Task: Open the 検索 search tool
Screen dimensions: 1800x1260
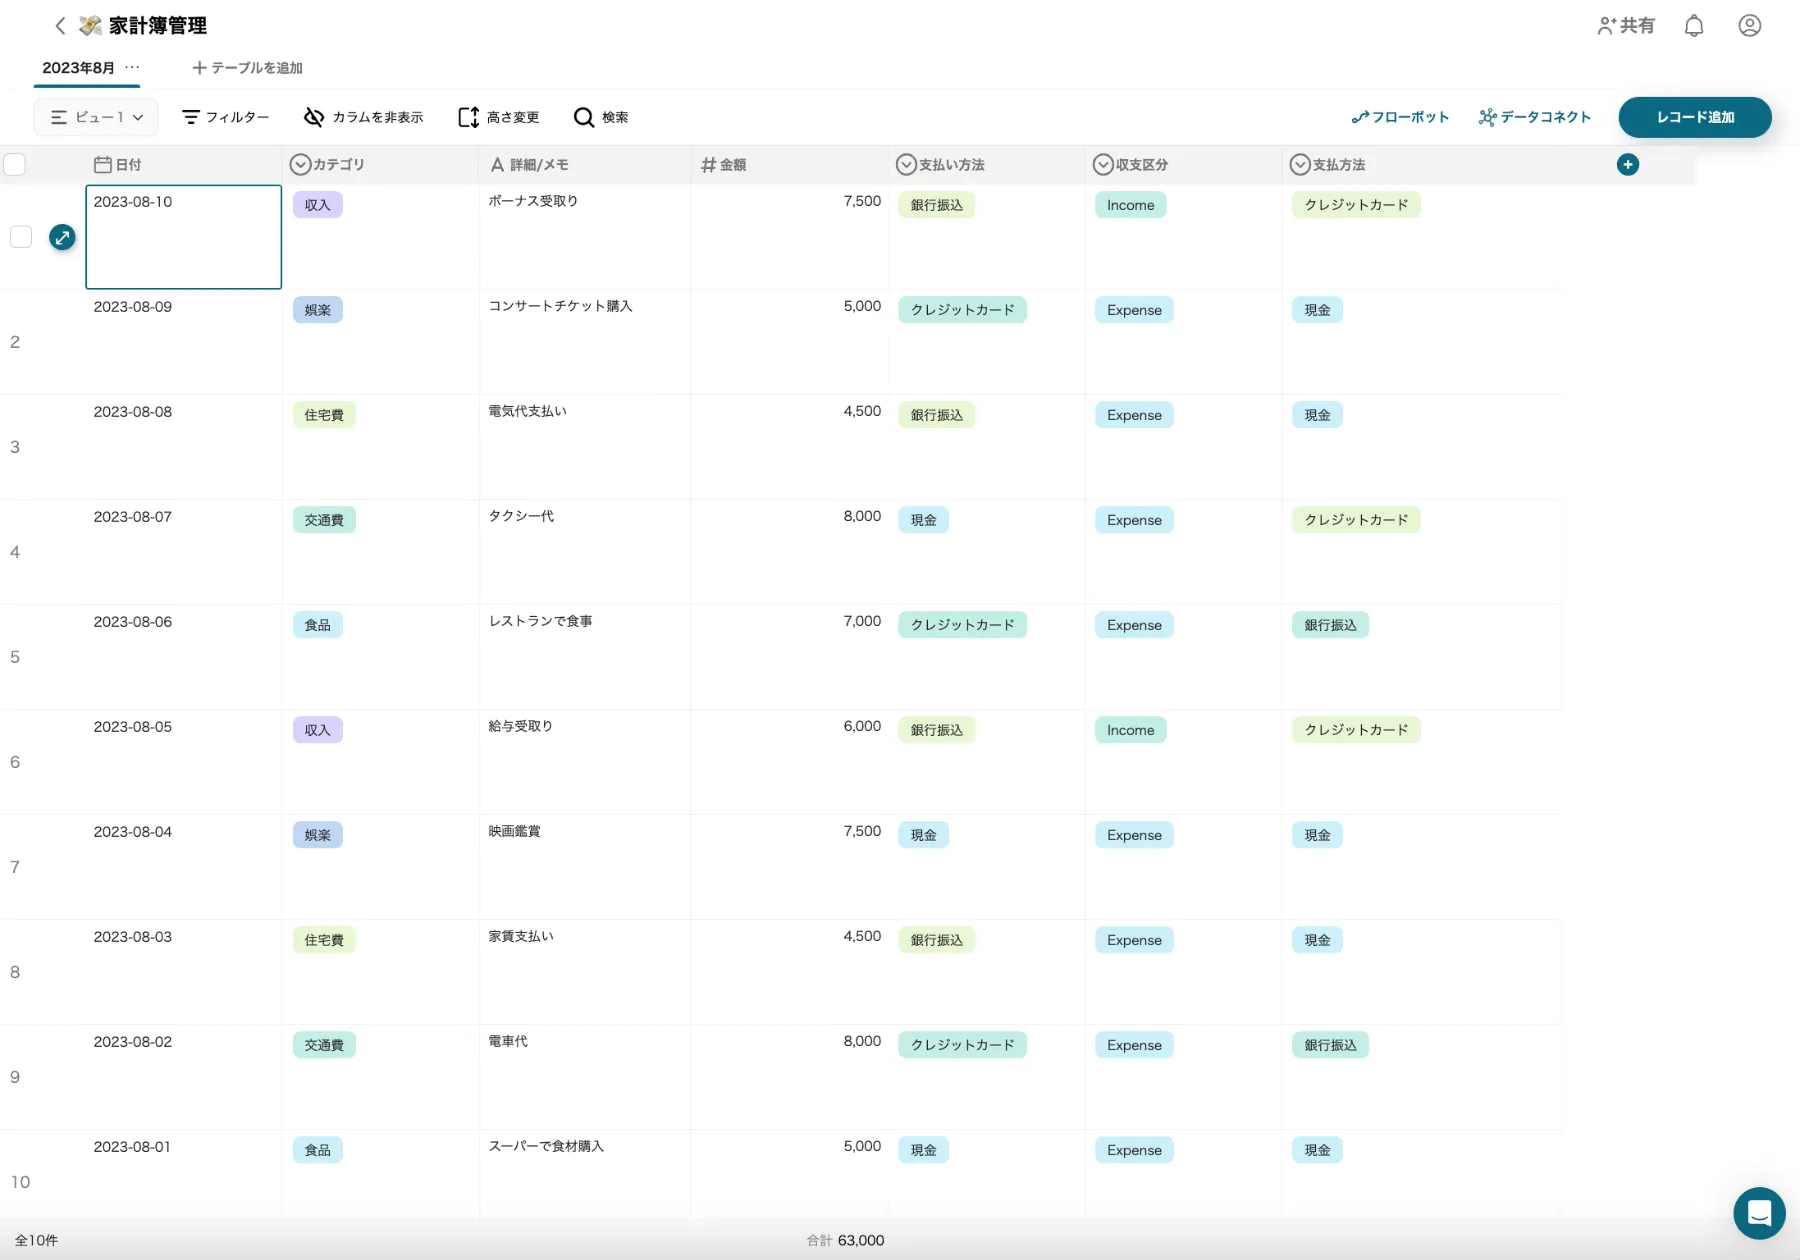Action: click(x=601, y=117)
